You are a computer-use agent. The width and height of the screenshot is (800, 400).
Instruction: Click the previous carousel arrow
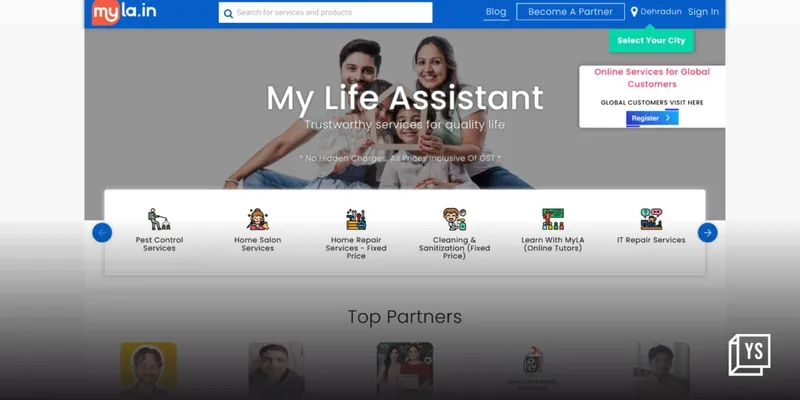pos(102,233)
